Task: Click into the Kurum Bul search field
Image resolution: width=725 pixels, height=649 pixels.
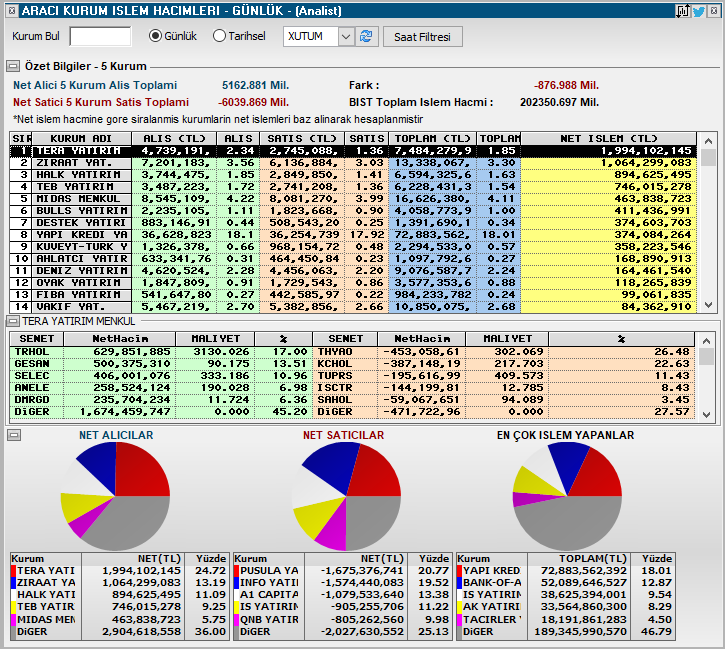Action: [x=100, y=36]
